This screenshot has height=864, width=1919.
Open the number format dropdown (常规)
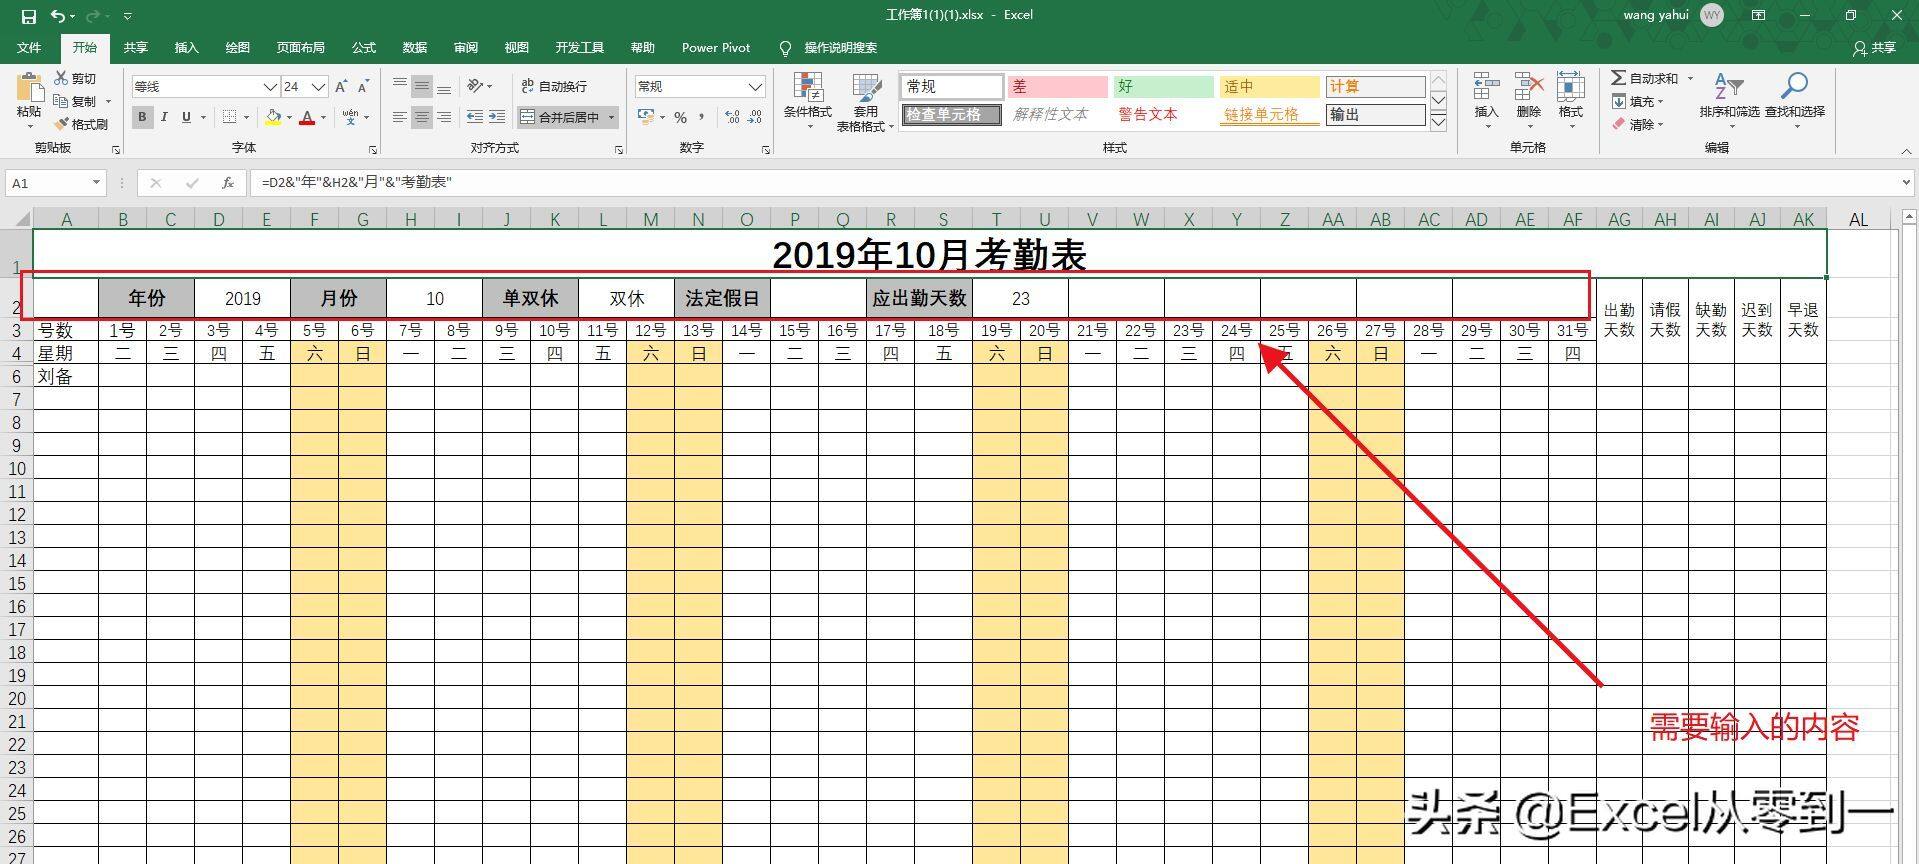(756, 87)
